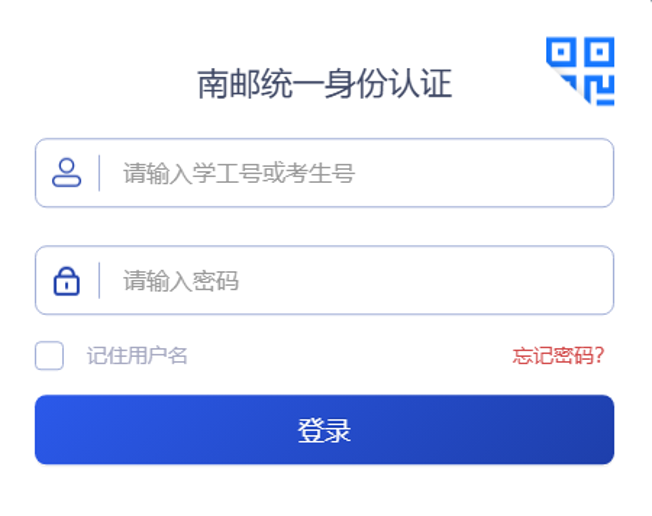Open the blue QR scan icon

point(580,71)
